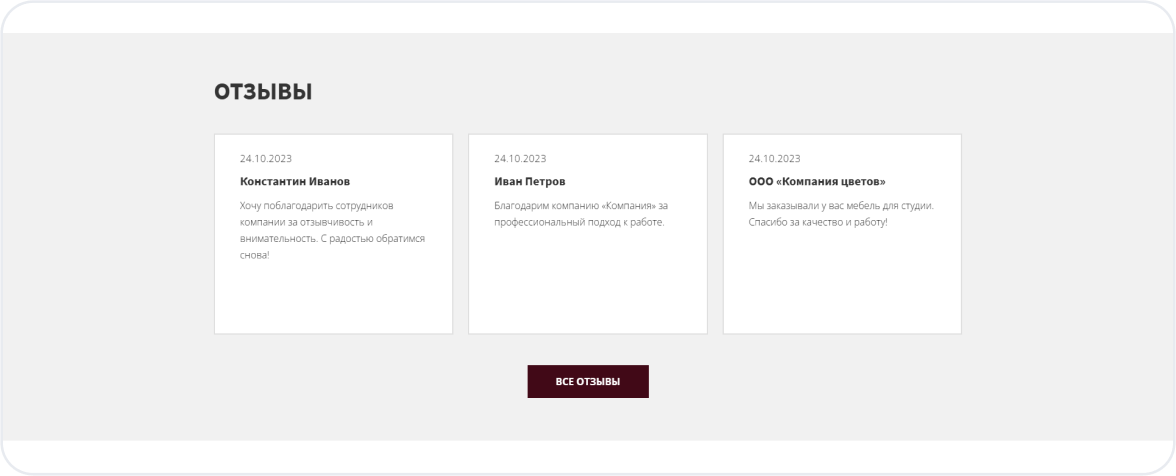Click ООО «Компания цветов» reviewer name

(x=817, y=182)
